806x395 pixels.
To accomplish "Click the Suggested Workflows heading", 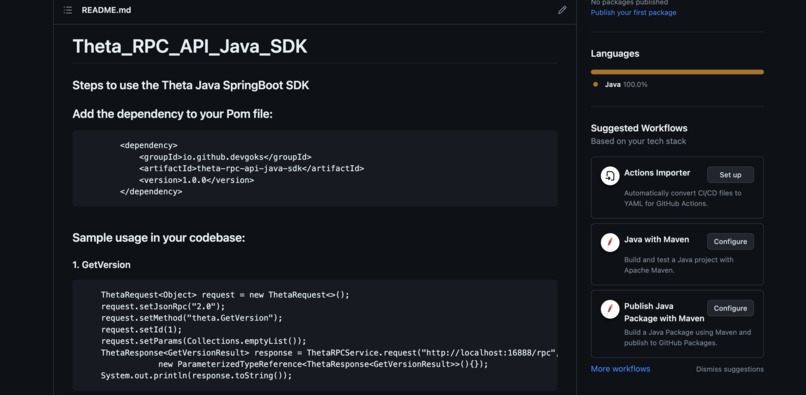I will [x=639, y=128].
